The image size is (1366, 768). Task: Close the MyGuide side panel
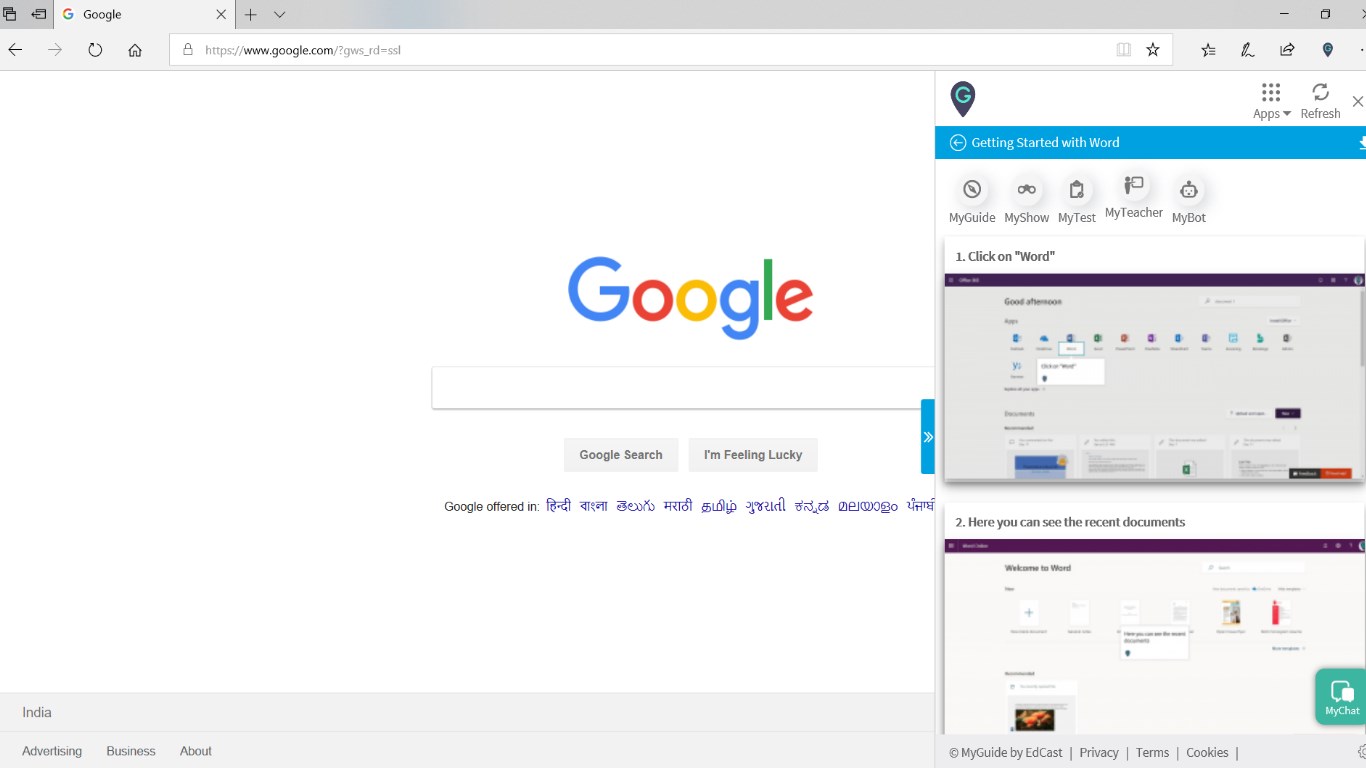pyautogui.click(x=1357, y=101)
